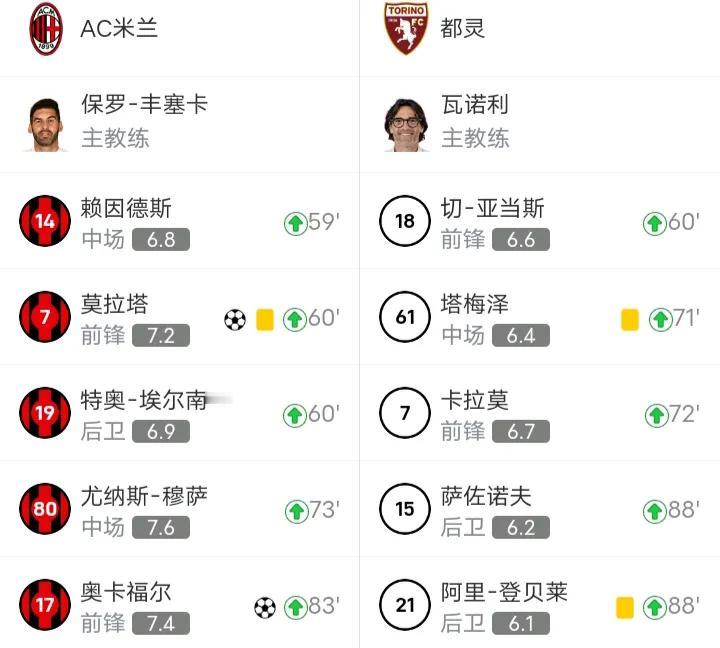
Task: Click the Torino FC club crest
Action: [x=406, y=28]
